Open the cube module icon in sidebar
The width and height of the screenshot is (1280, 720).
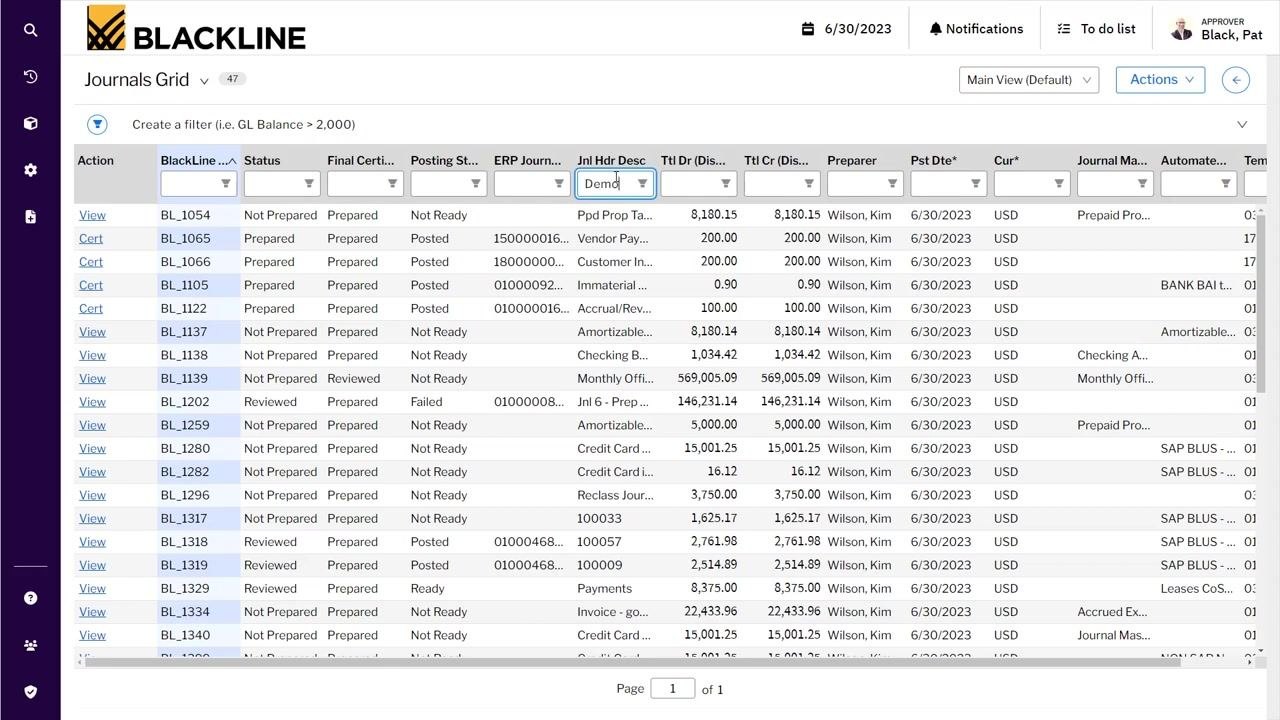30,123
